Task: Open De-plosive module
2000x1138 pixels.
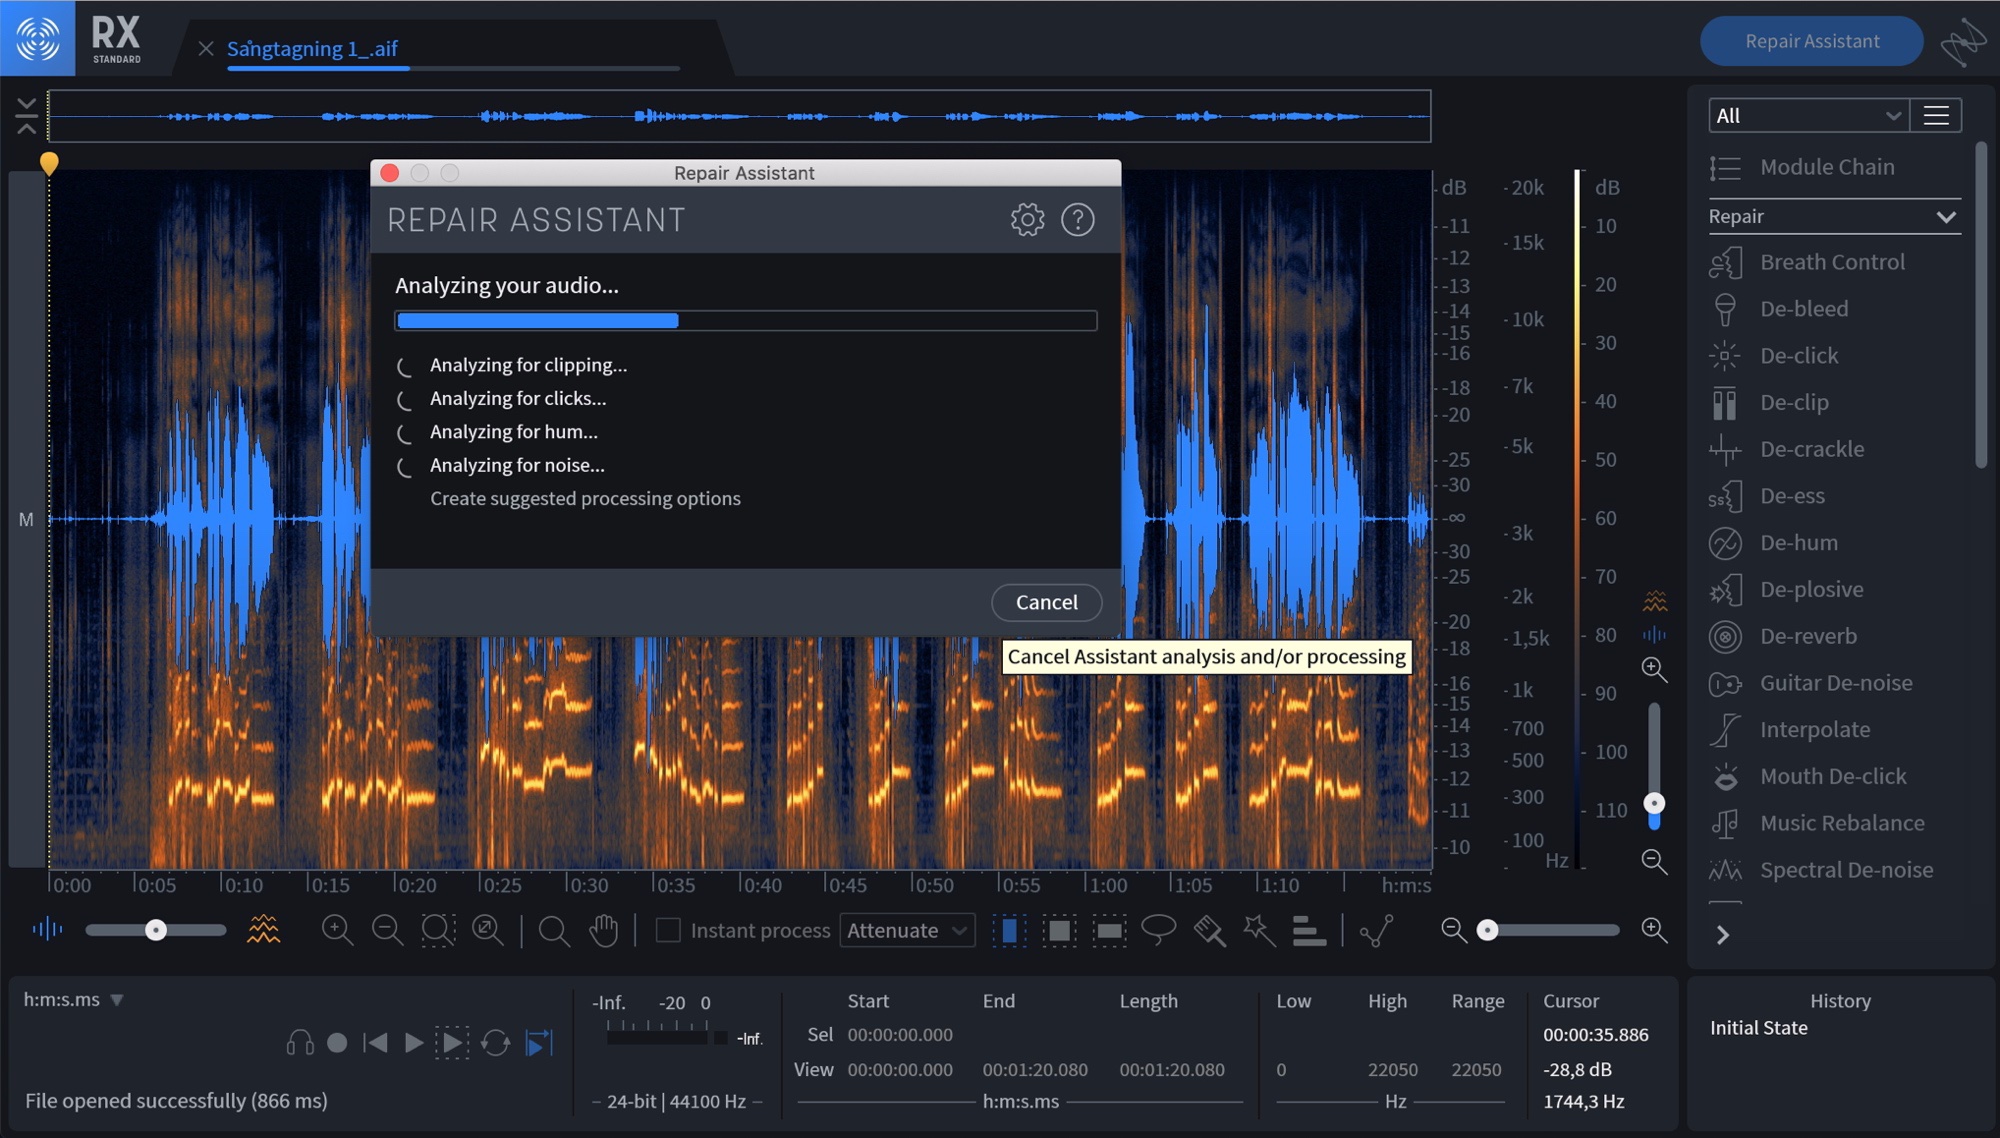Action: tap(1787, 589)
